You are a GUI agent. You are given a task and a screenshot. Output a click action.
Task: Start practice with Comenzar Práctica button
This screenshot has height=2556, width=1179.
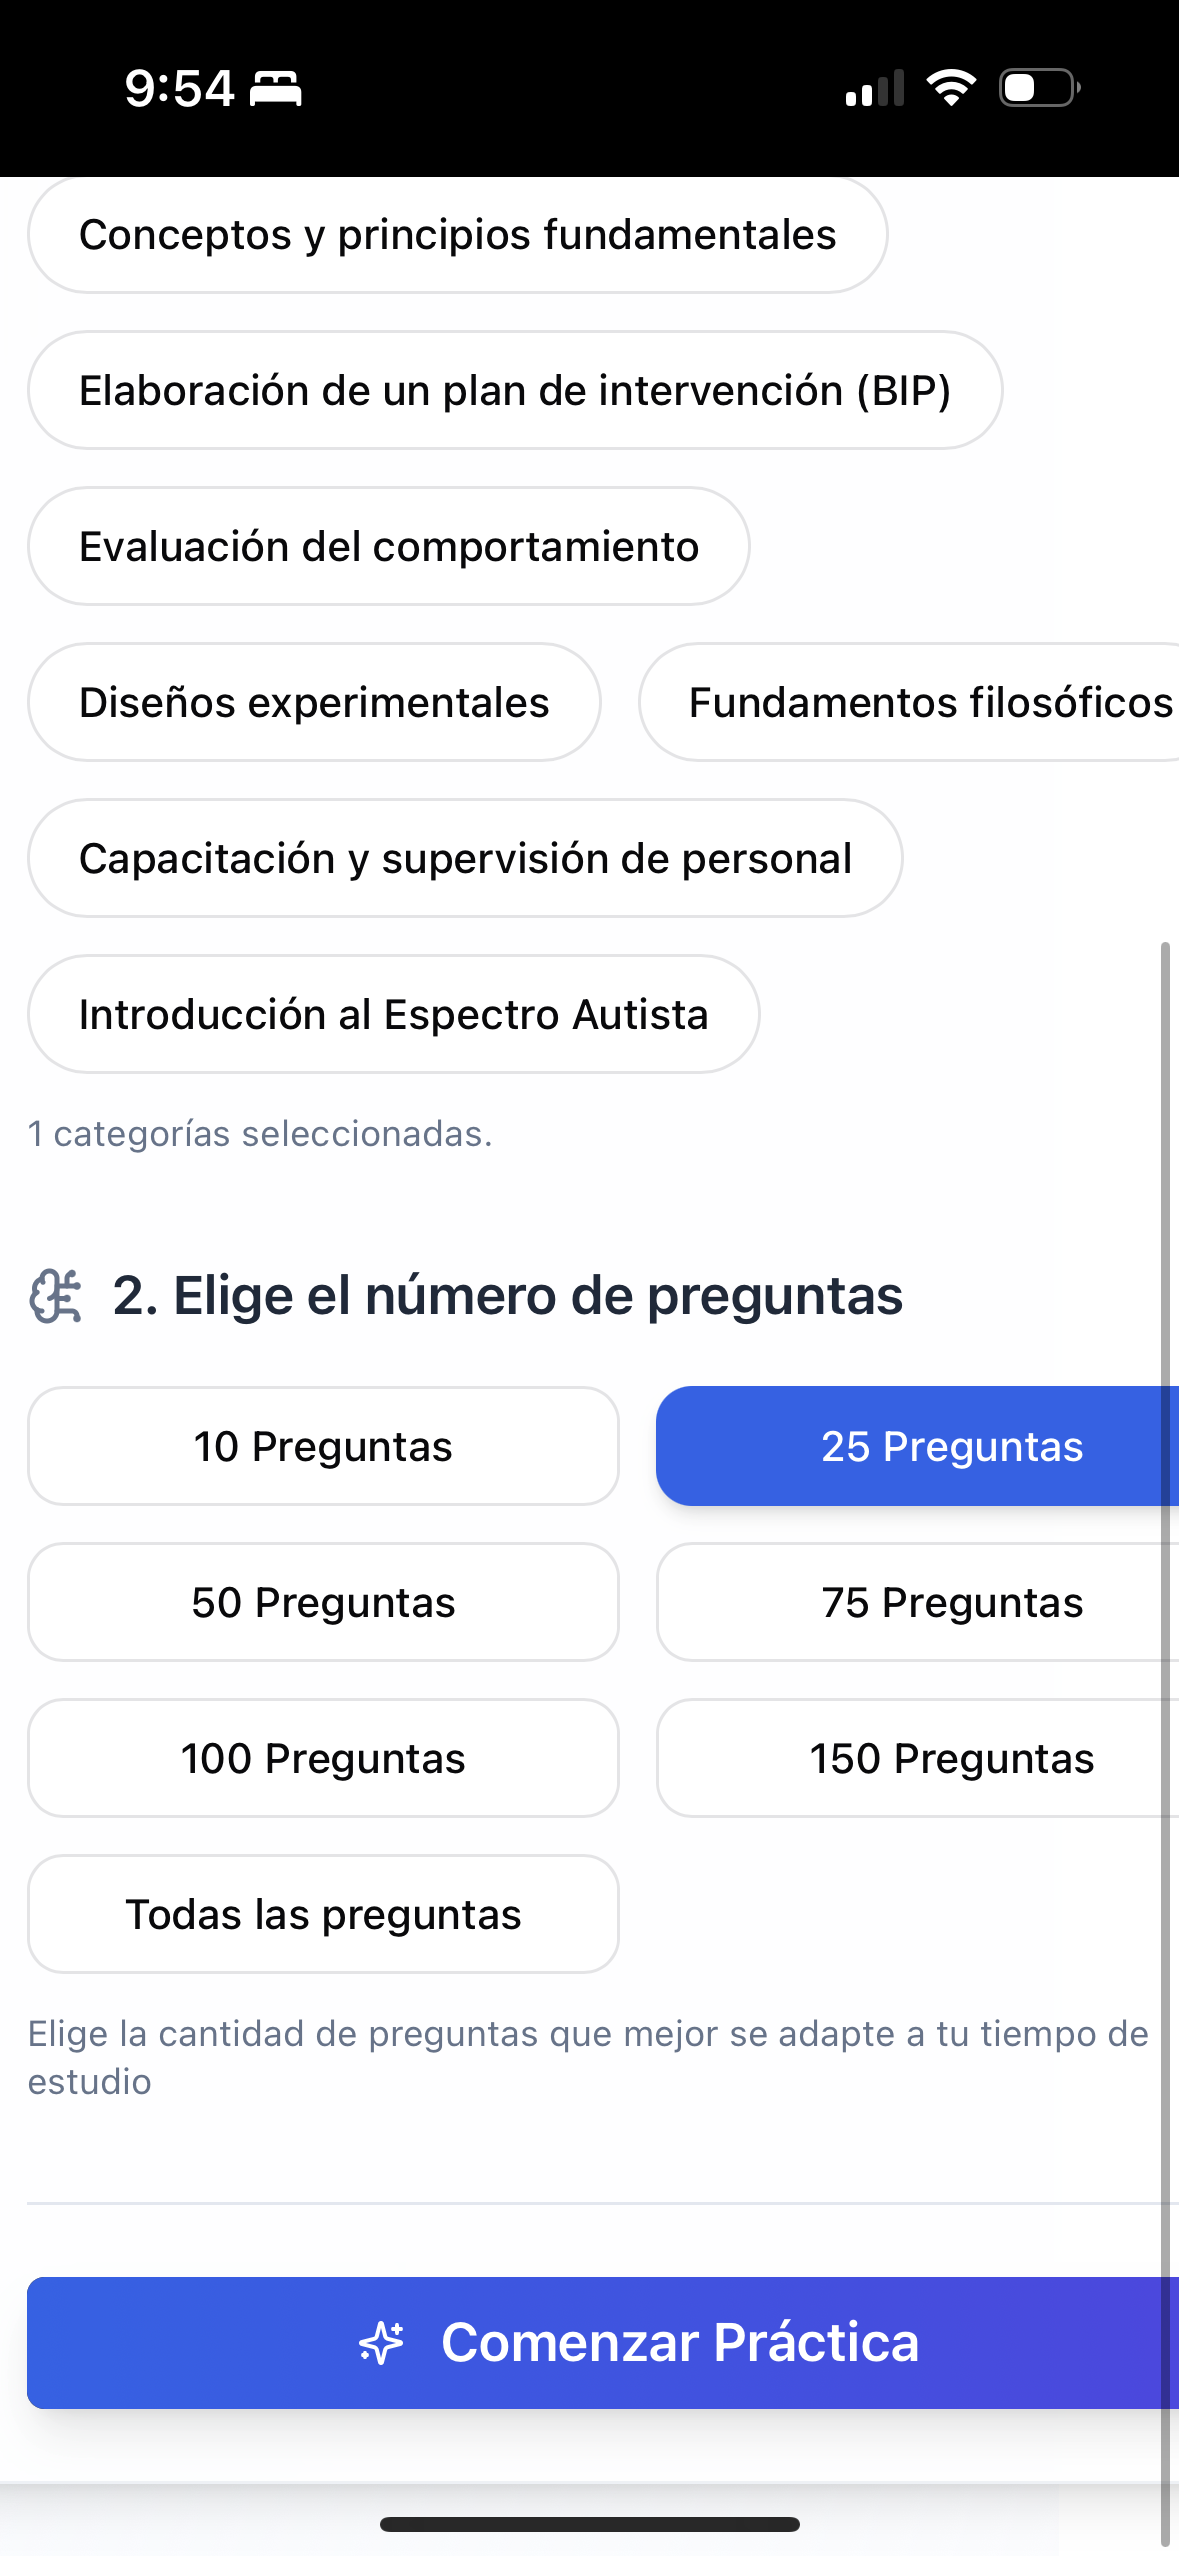pyautogui.click(x=640, y=2343)
